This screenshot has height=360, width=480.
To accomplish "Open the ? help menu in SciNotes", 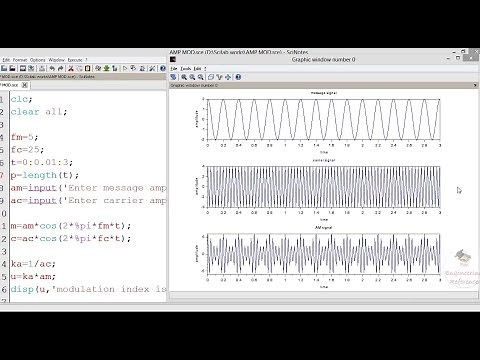I will [86, 60].
